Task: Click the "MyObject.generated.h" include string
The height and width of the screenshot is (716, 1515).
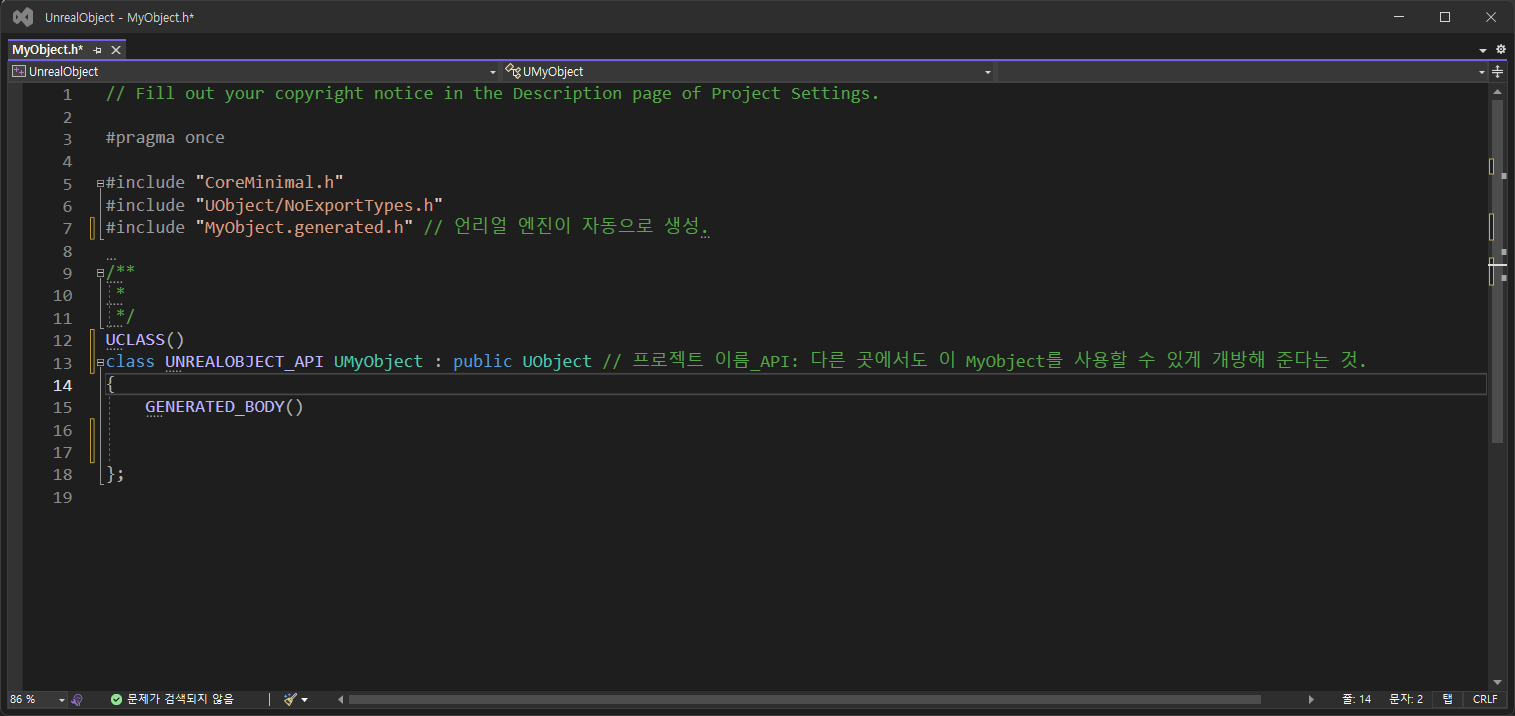Action: [304, 228]
